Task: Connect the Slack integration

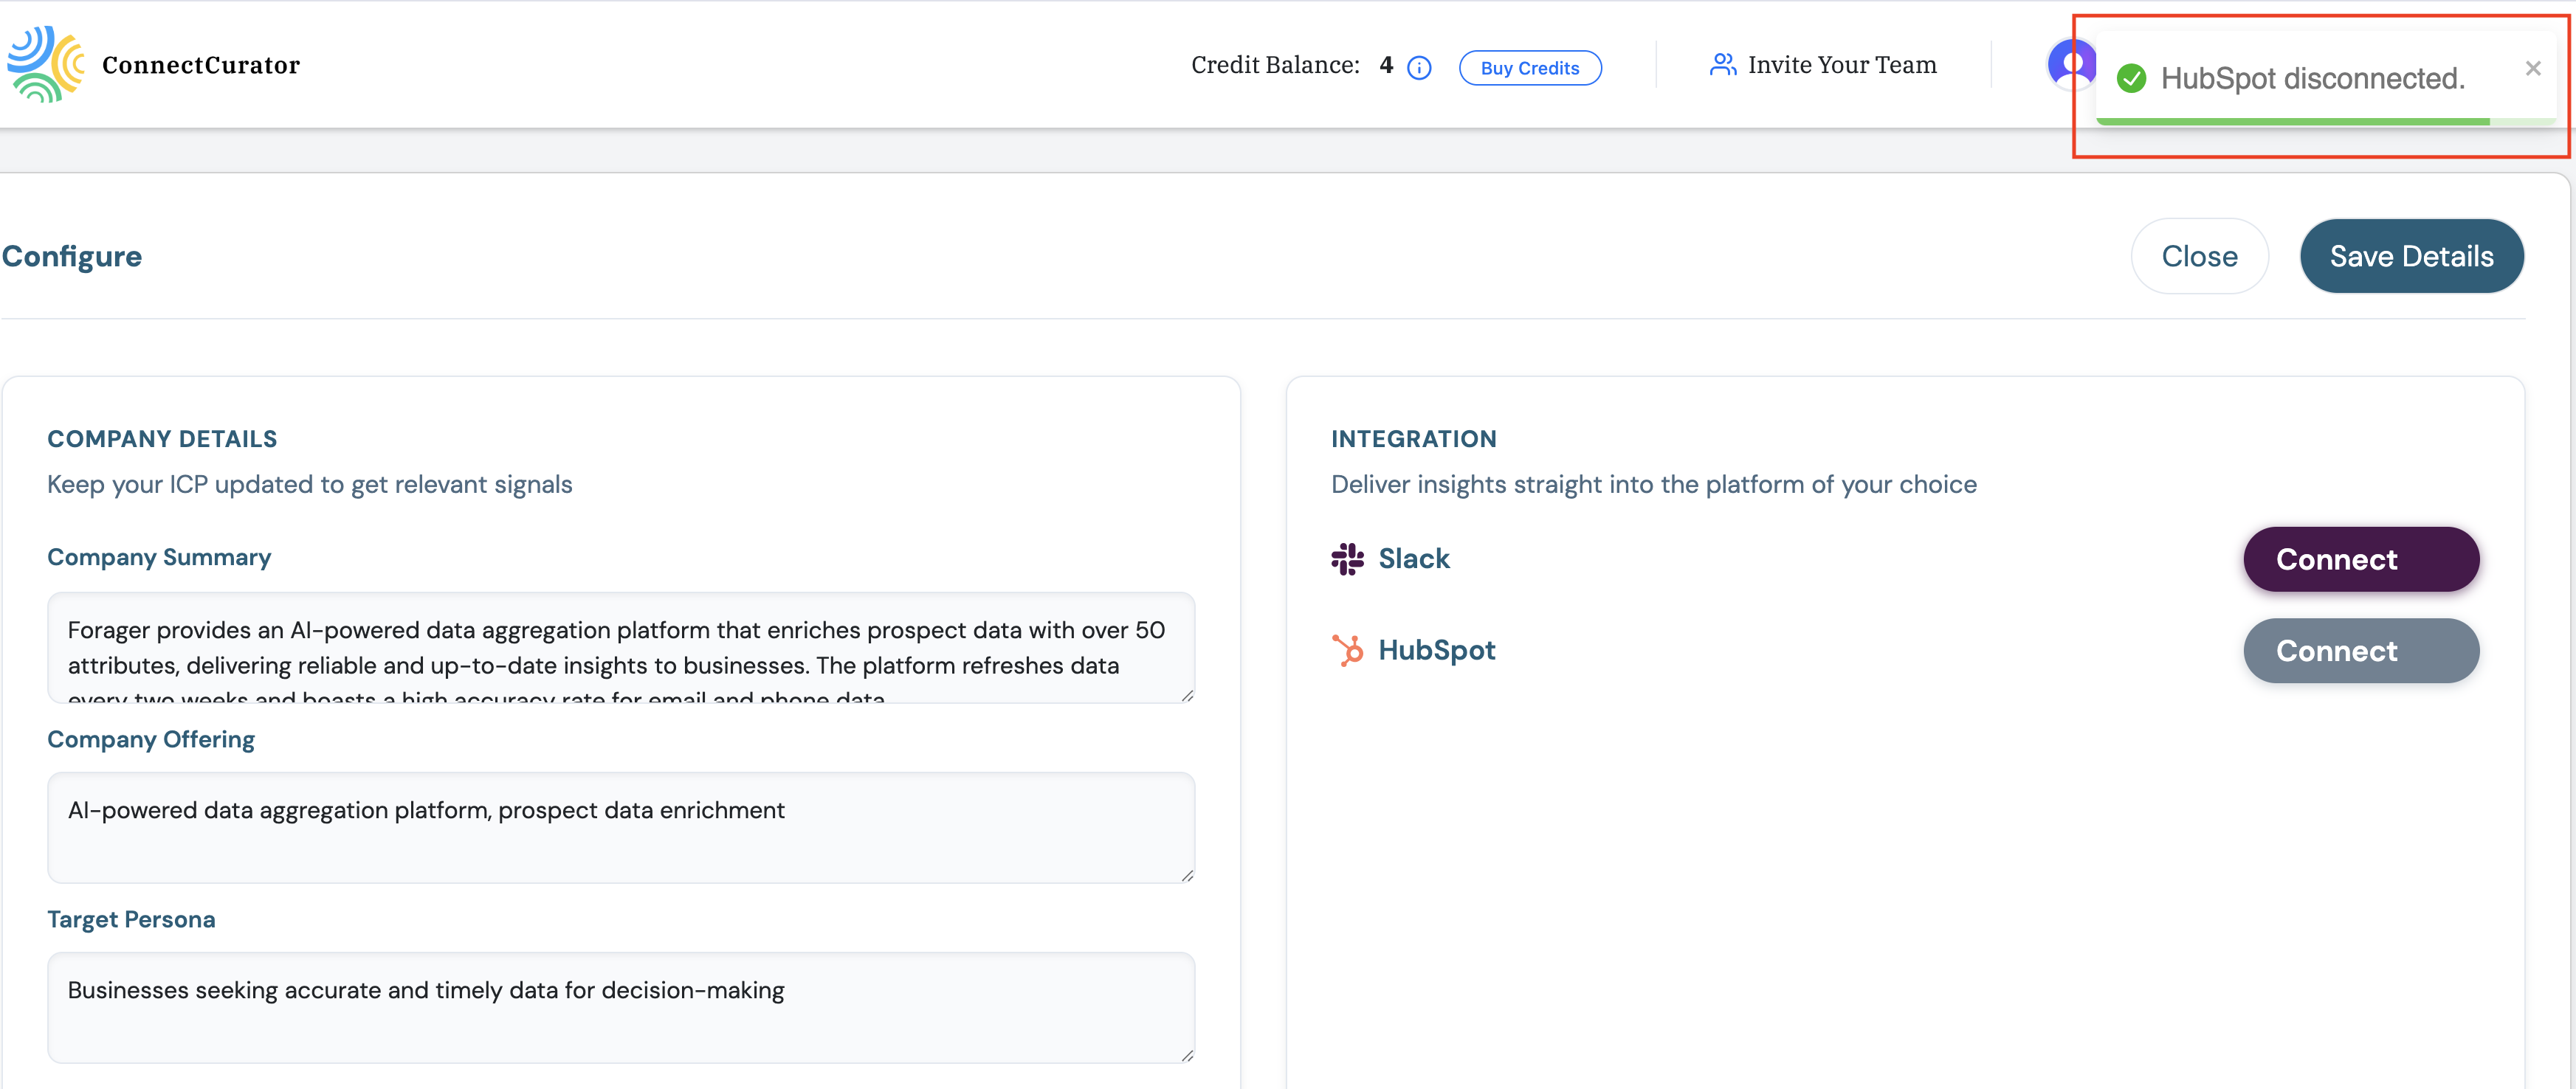Action: tap(2360, 559)
